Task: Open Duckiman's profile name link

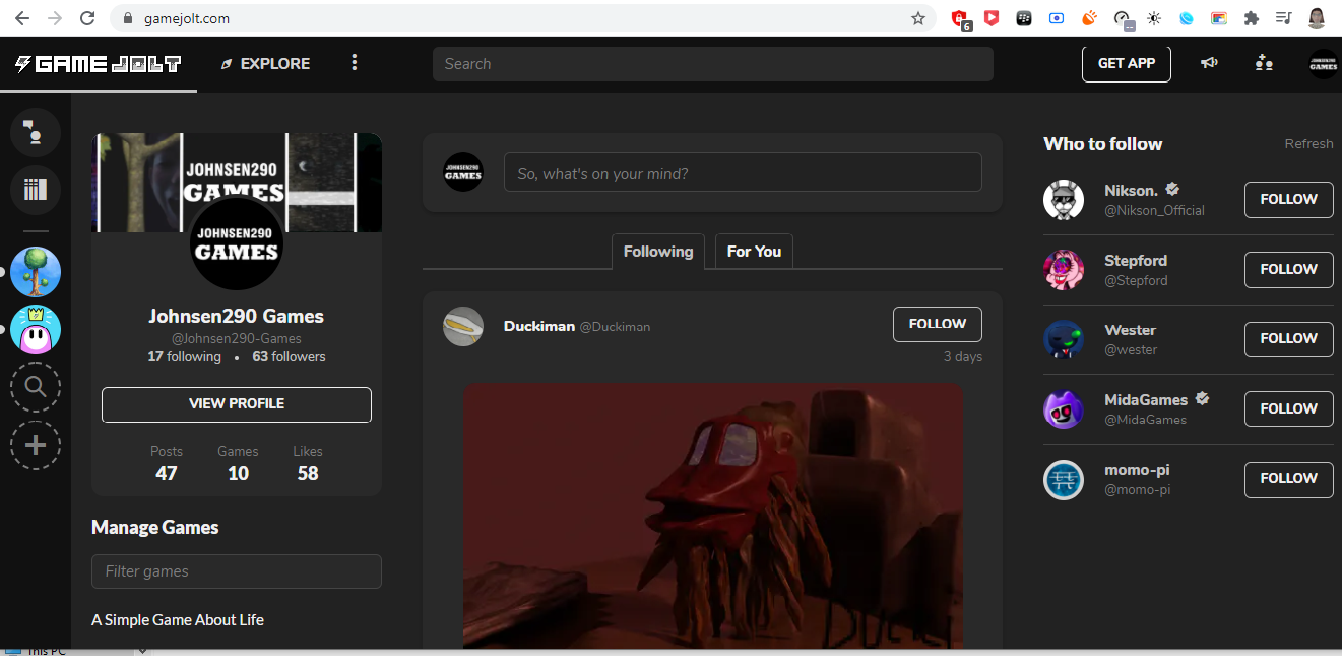Action: pyautogui.click(x=539, y=326)
